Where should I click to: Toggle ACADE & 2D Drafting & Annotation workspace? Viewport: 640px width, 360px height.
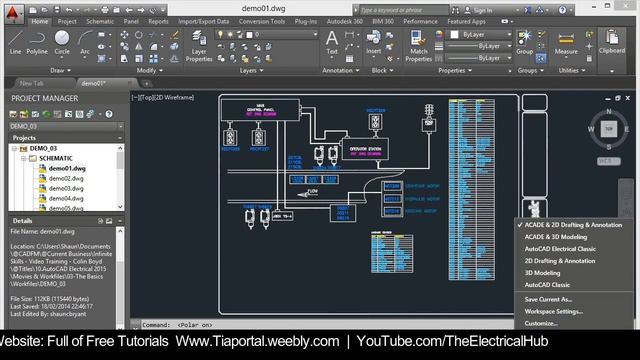pos(573,225)
